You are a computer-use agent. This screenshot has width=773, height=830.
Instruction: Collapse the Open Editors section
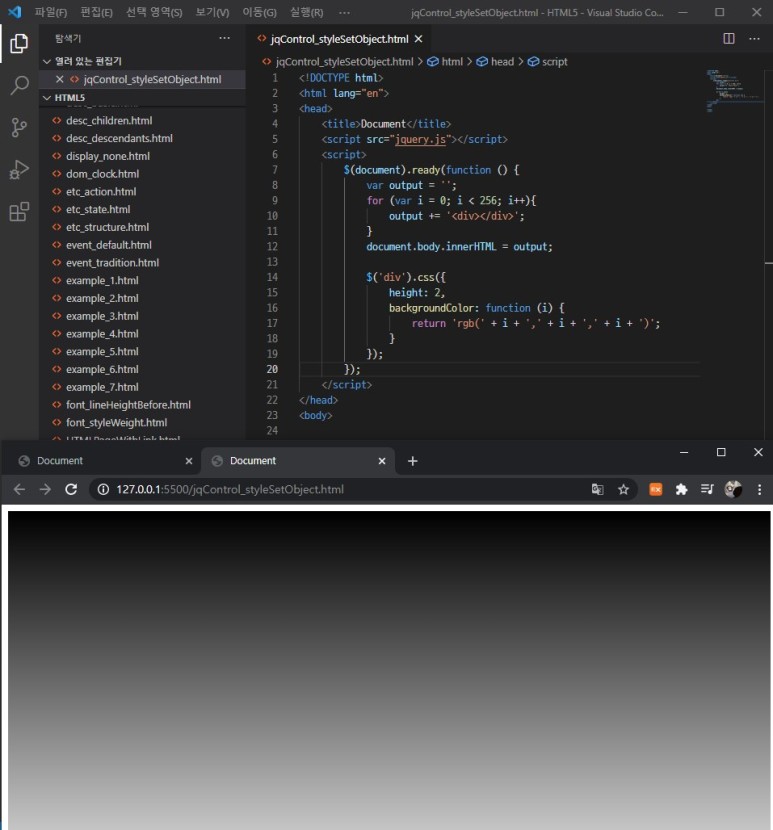coord(47,61)
